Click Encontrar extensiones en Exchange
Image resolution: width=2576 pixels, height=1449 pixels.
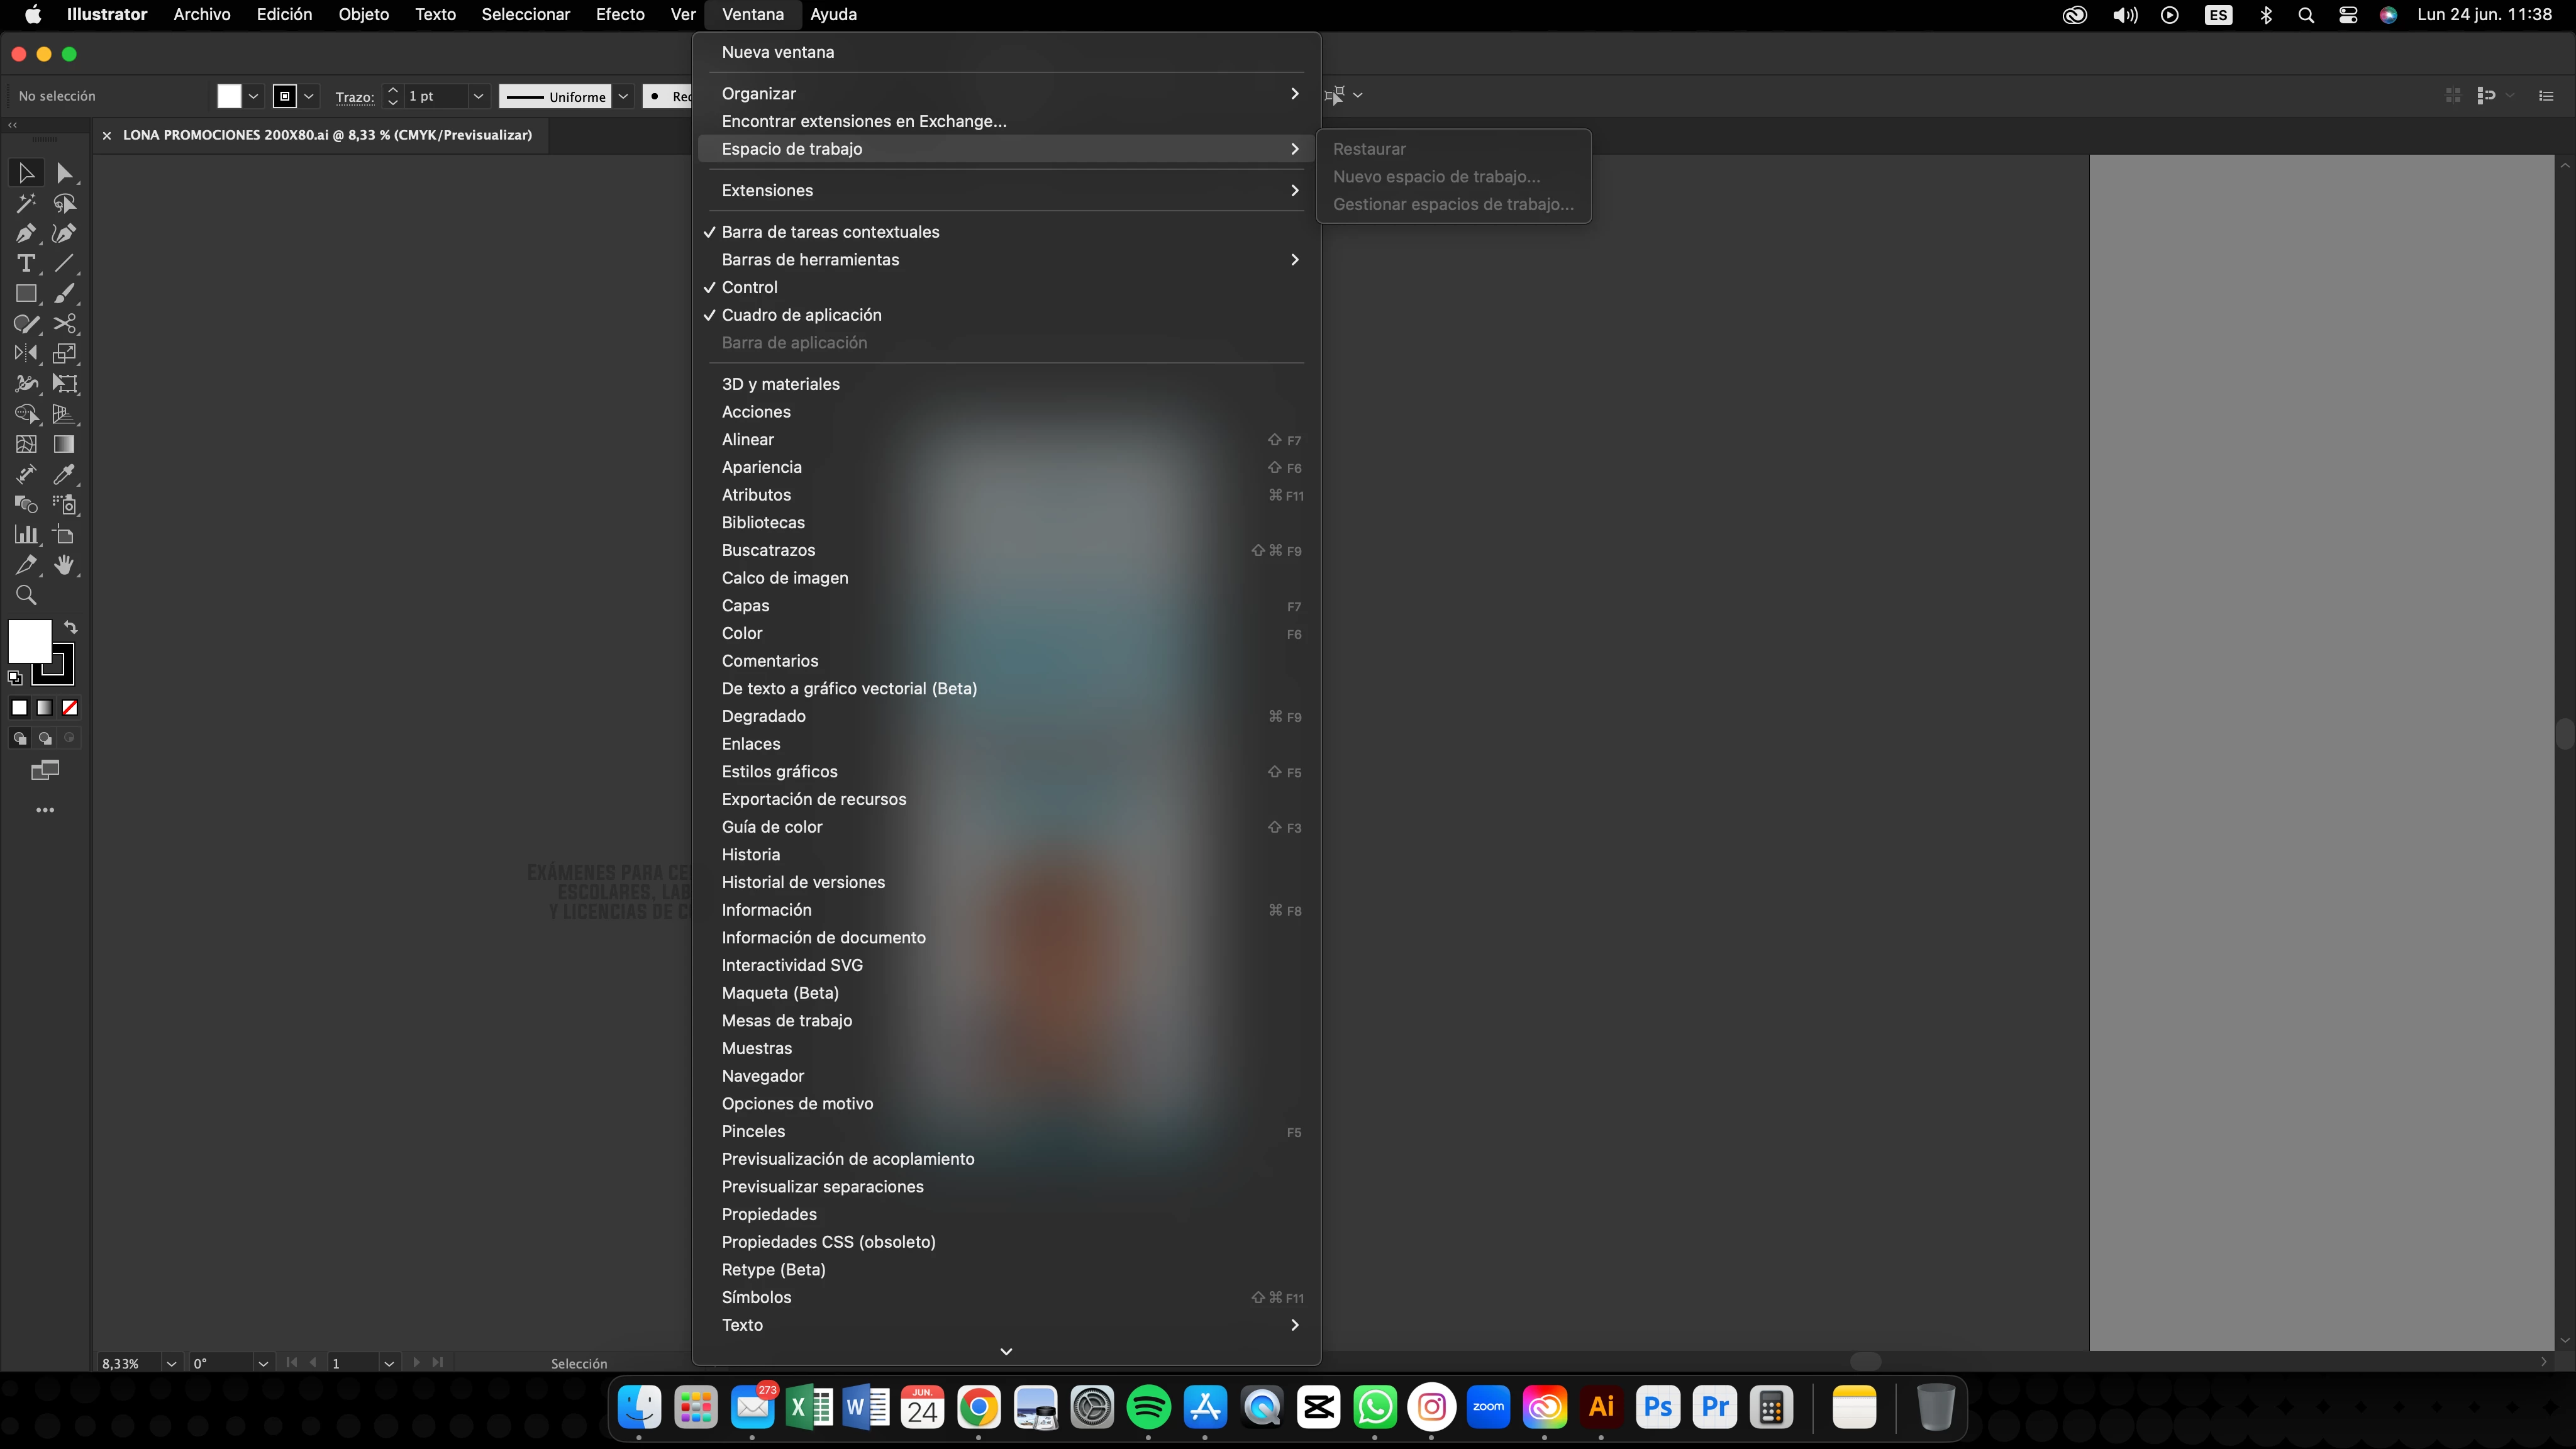click(x=863, y=121)
